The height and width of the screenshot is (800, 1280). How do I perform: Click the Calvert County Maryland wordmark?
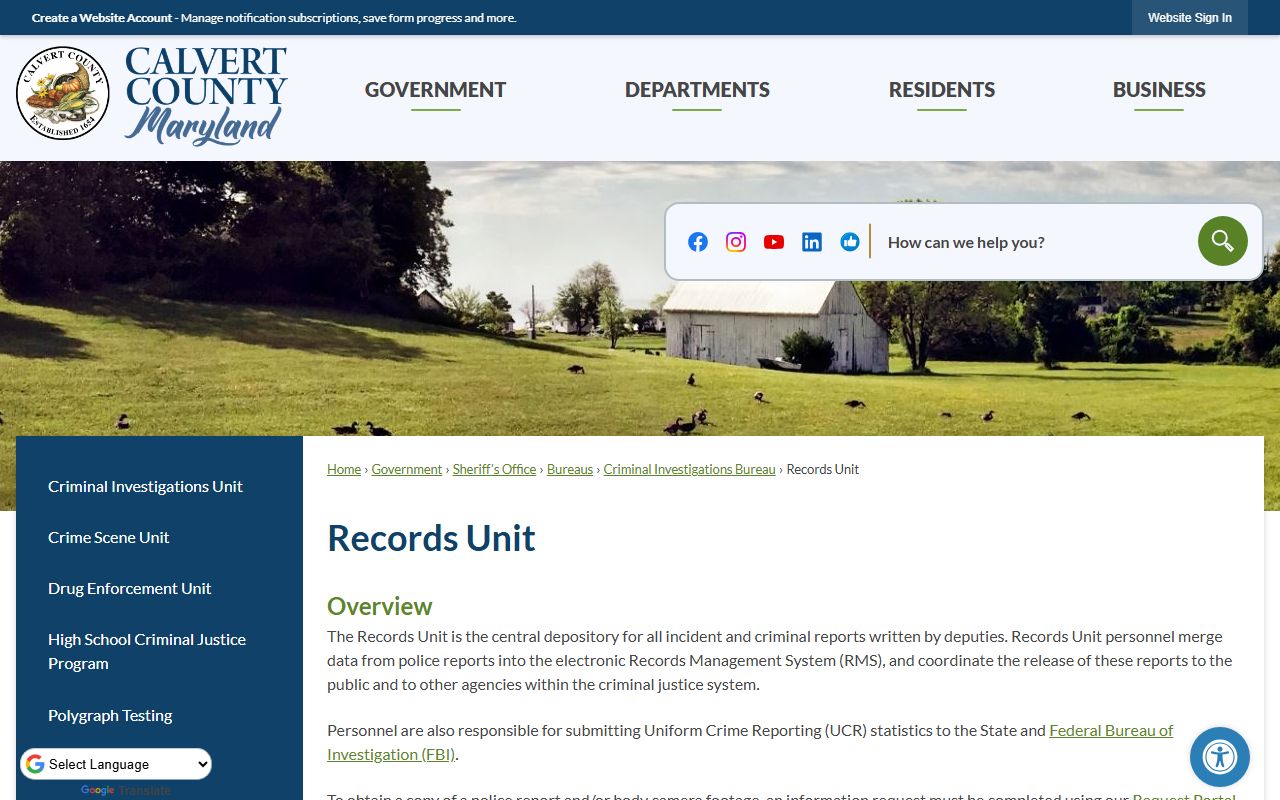206,96
